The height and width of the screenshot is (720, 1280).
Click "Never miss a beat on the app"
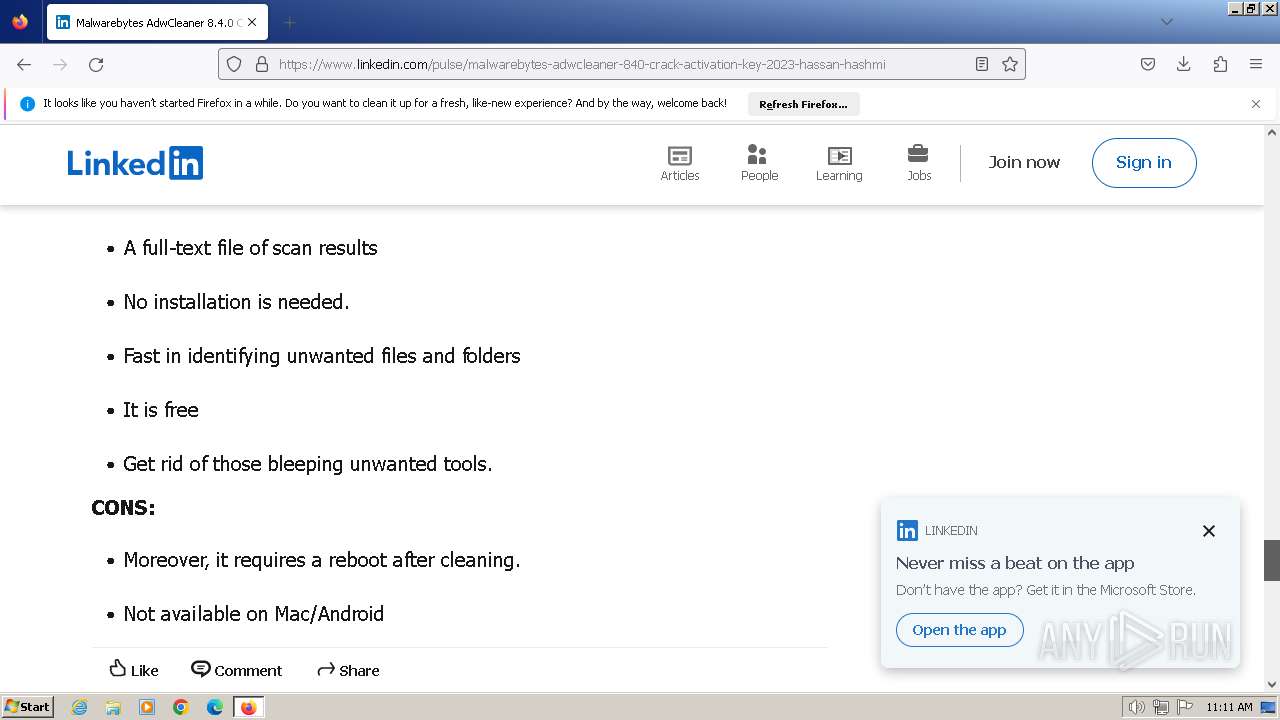(1015, 563)
